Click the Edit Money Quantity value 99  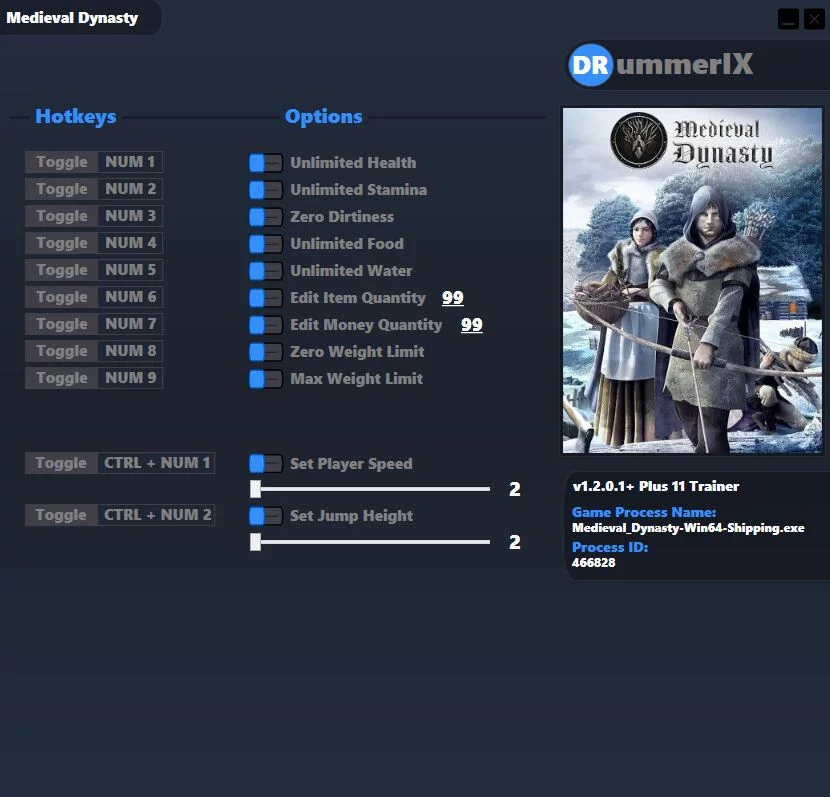point(472,324)
